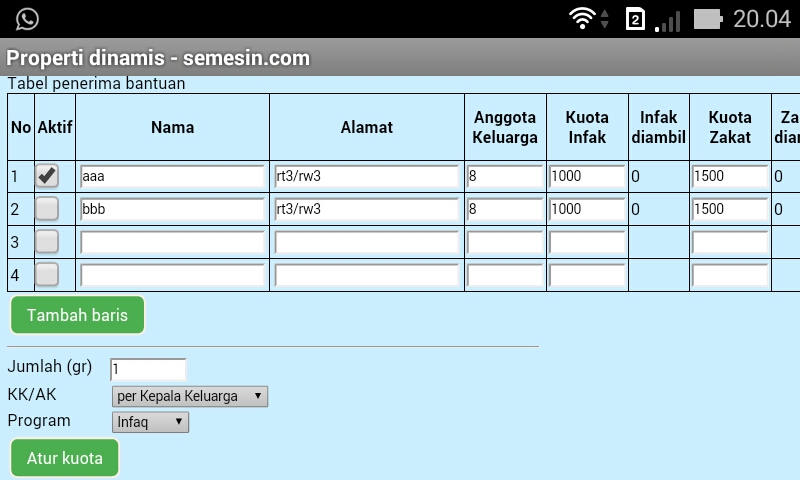The width and height of the screenshot is (800, 480).
Task: Open the KK/AK per Kepala Keluarga dropdown
Action: click(x=190, y=396)
